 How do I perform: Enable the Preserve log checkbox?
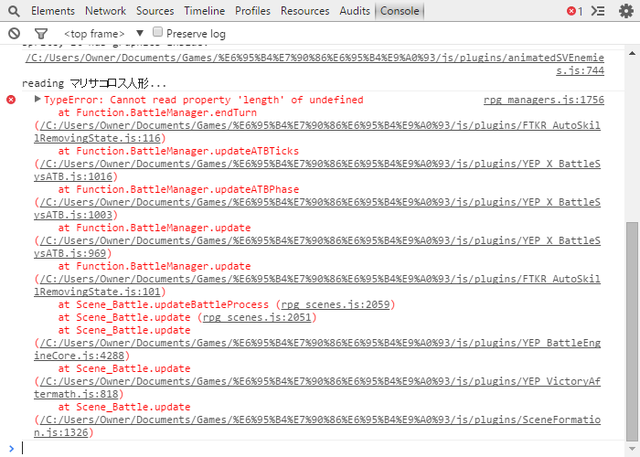158,32
